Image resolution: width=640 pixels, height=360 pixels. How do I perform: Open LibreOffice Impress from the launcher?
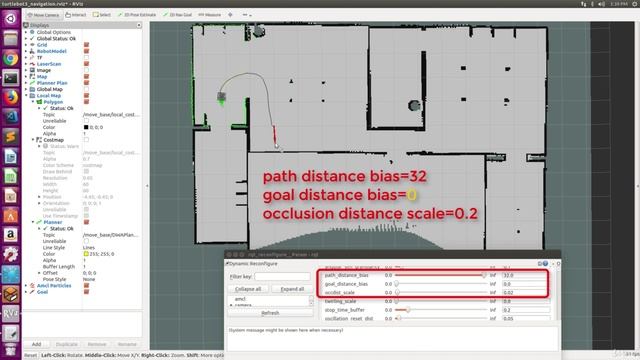pyautogui.click(x=11, y=196)
